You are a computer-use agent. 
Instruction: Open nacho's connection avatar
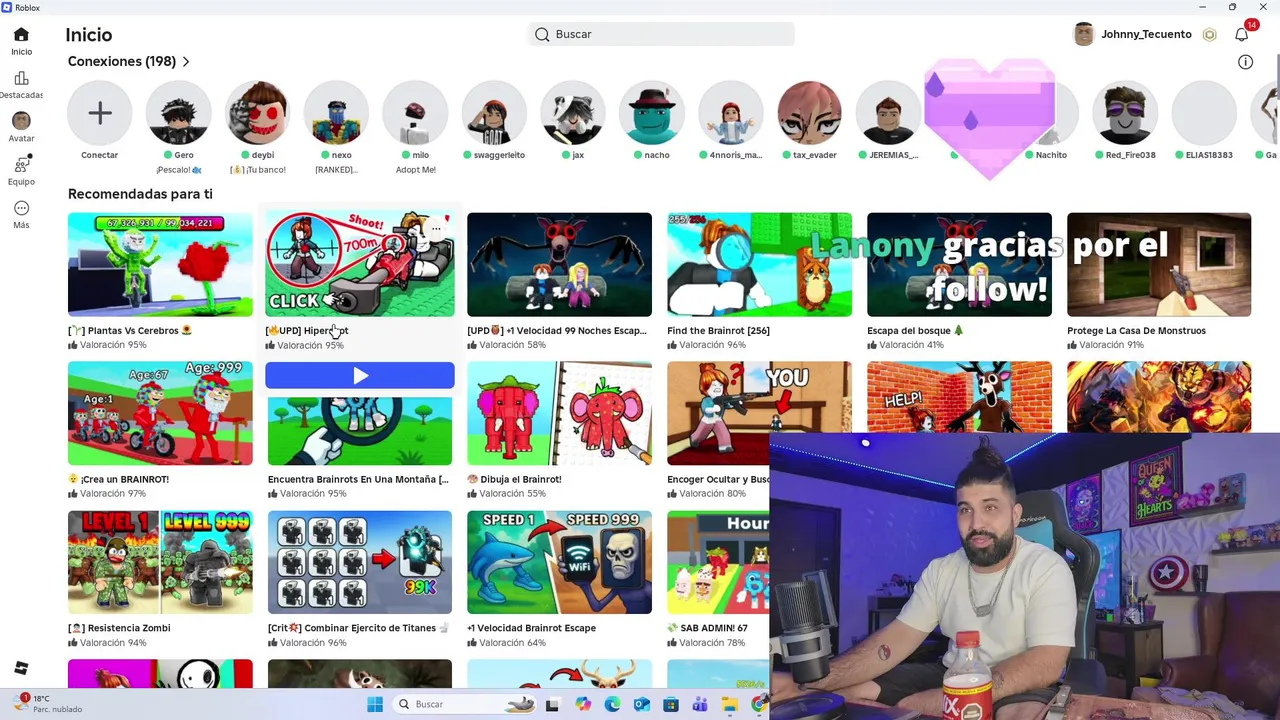click(652, 114)
